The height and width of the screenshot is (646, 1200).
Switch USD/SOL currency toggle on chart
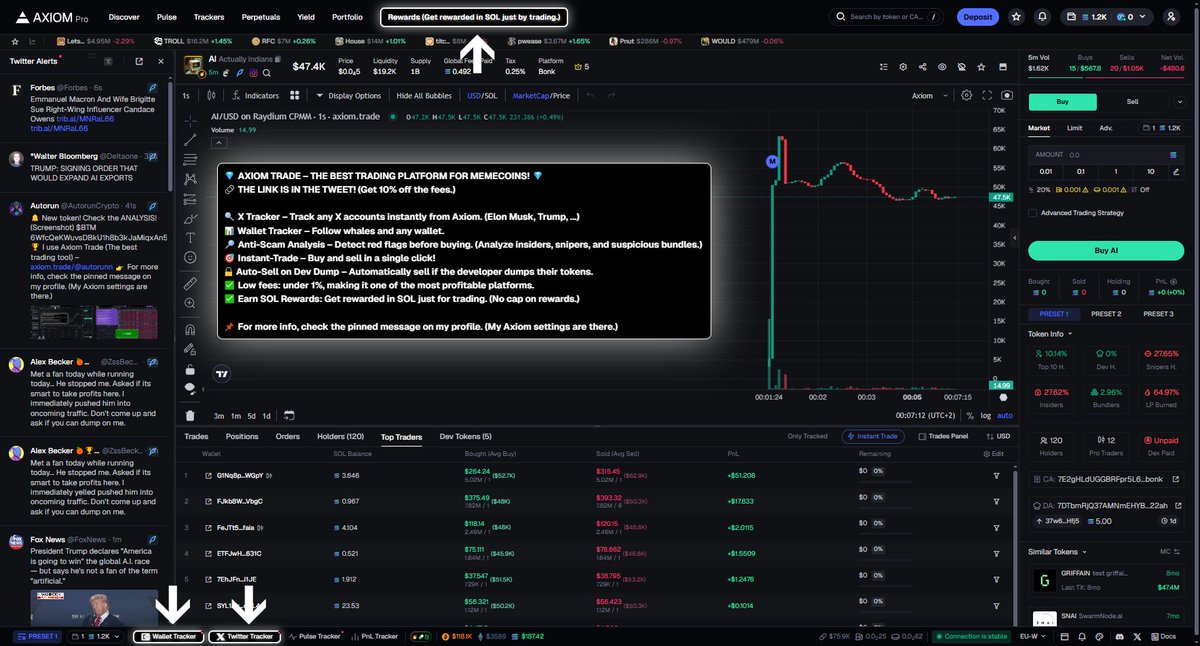pyautogui.click(x=483, y=96)
